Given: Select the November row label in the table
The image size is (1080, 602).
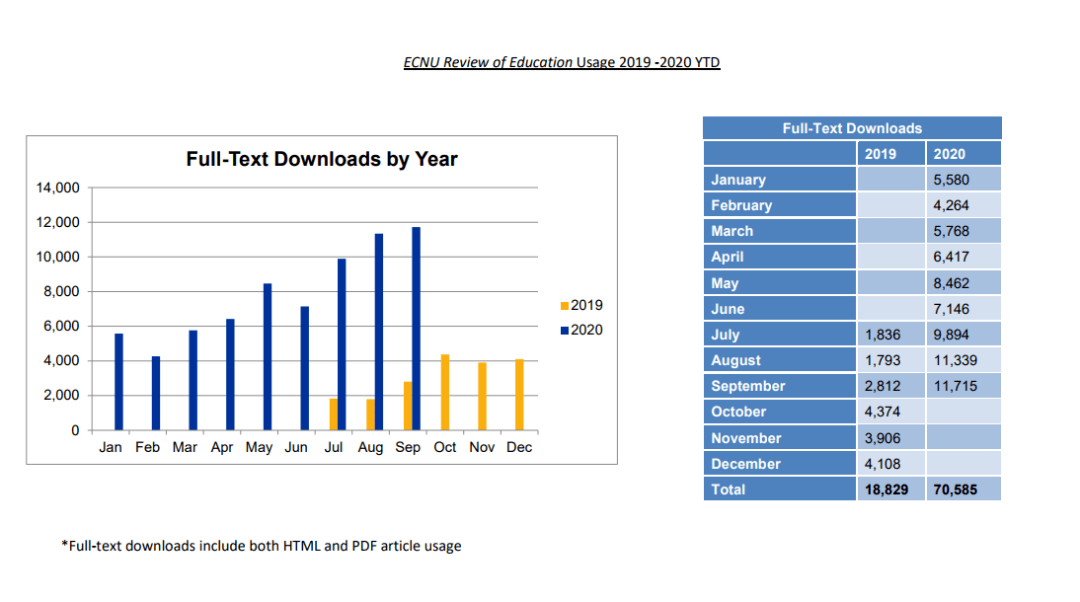Looking at the screenshot, I should 746,438.
